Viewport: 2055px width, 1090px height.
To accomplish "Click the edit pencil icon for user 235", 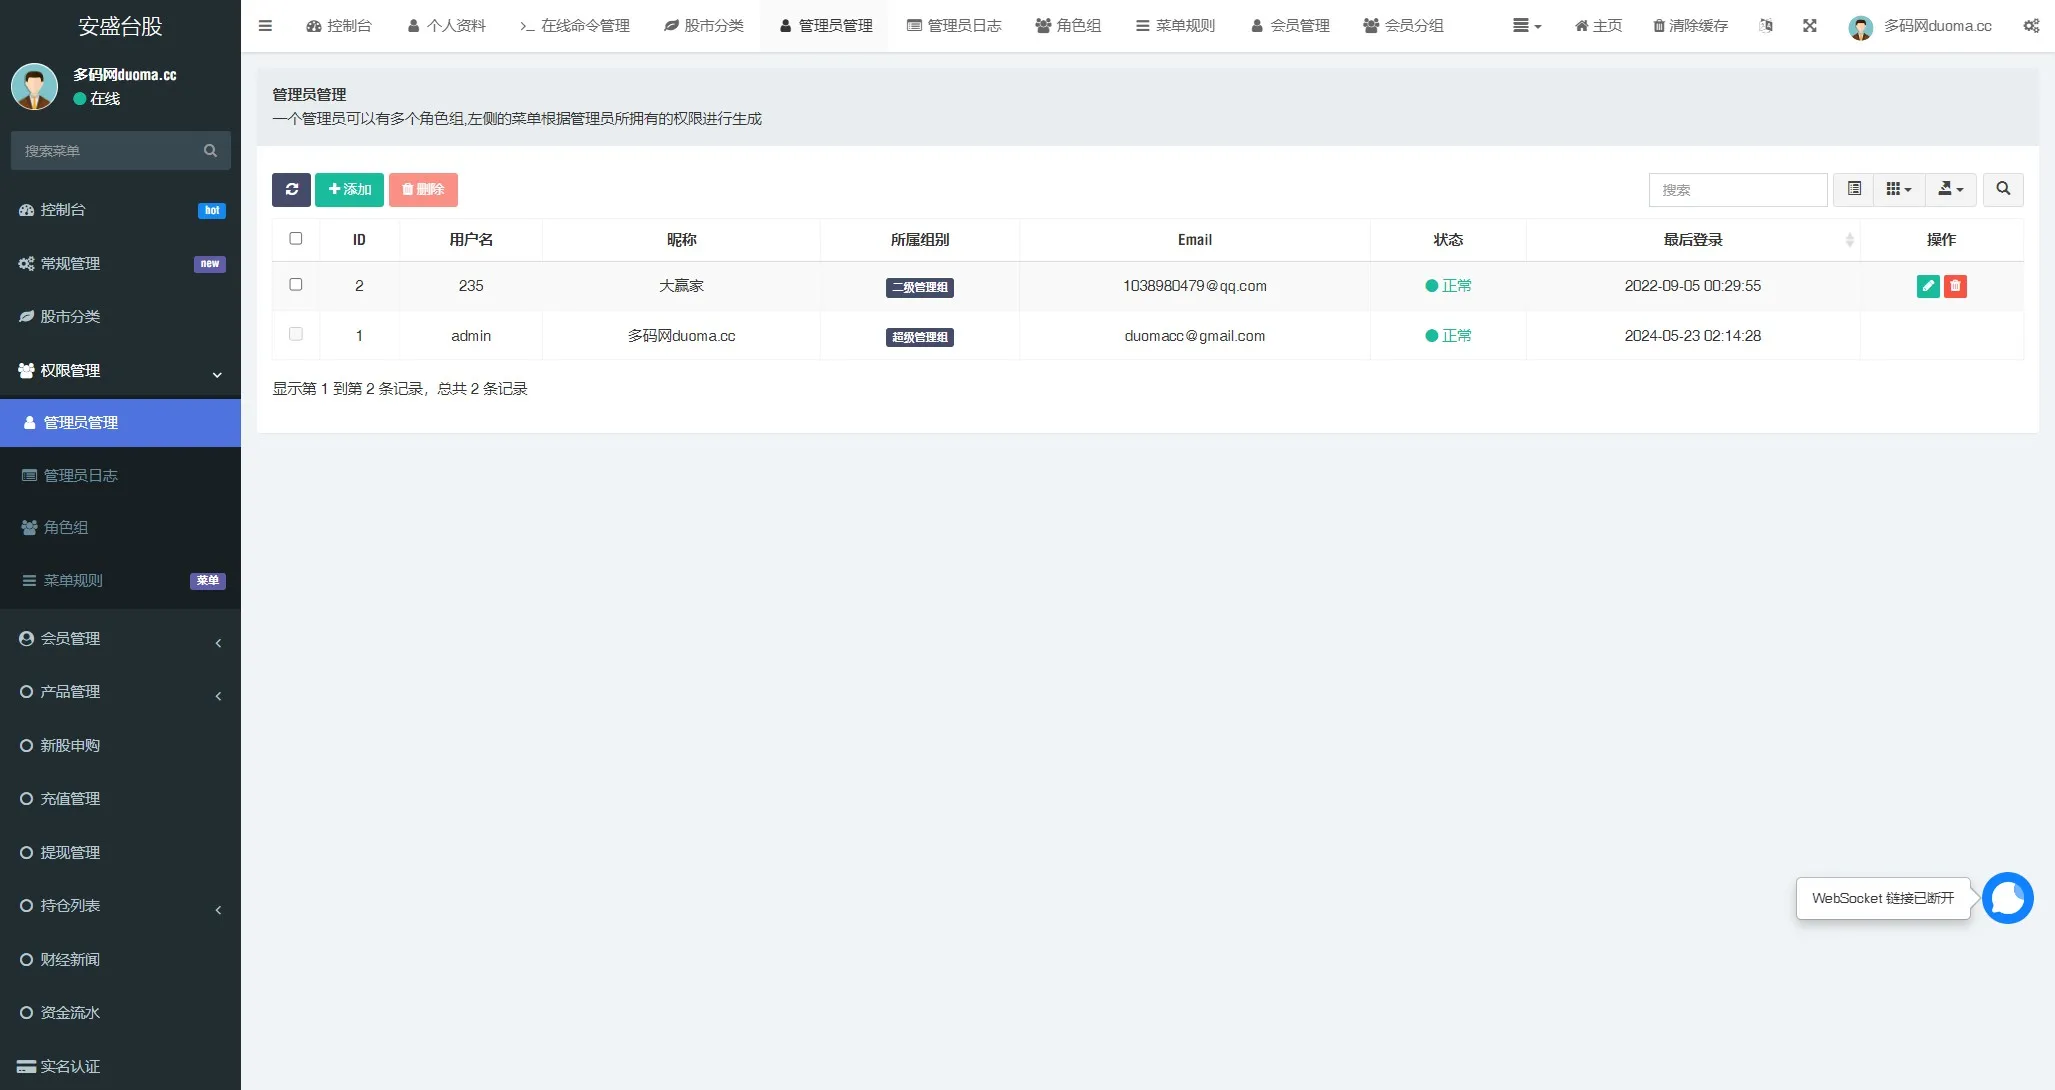I will click(x=1928, y=286).
